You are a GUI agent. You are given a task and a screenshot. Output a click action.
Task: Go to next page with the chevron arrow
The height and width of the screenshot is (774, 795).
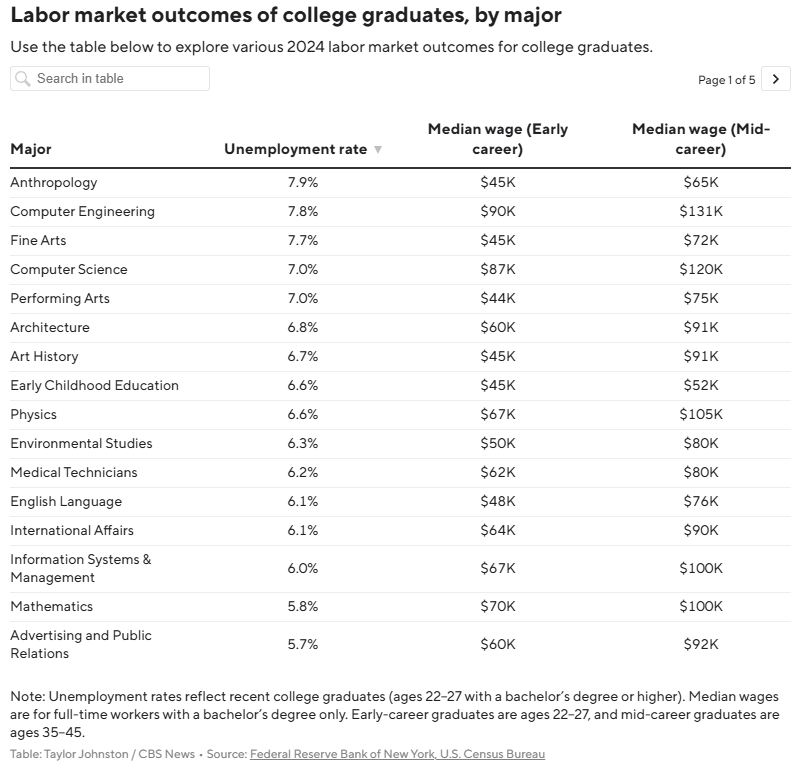[x=775, y=79]
